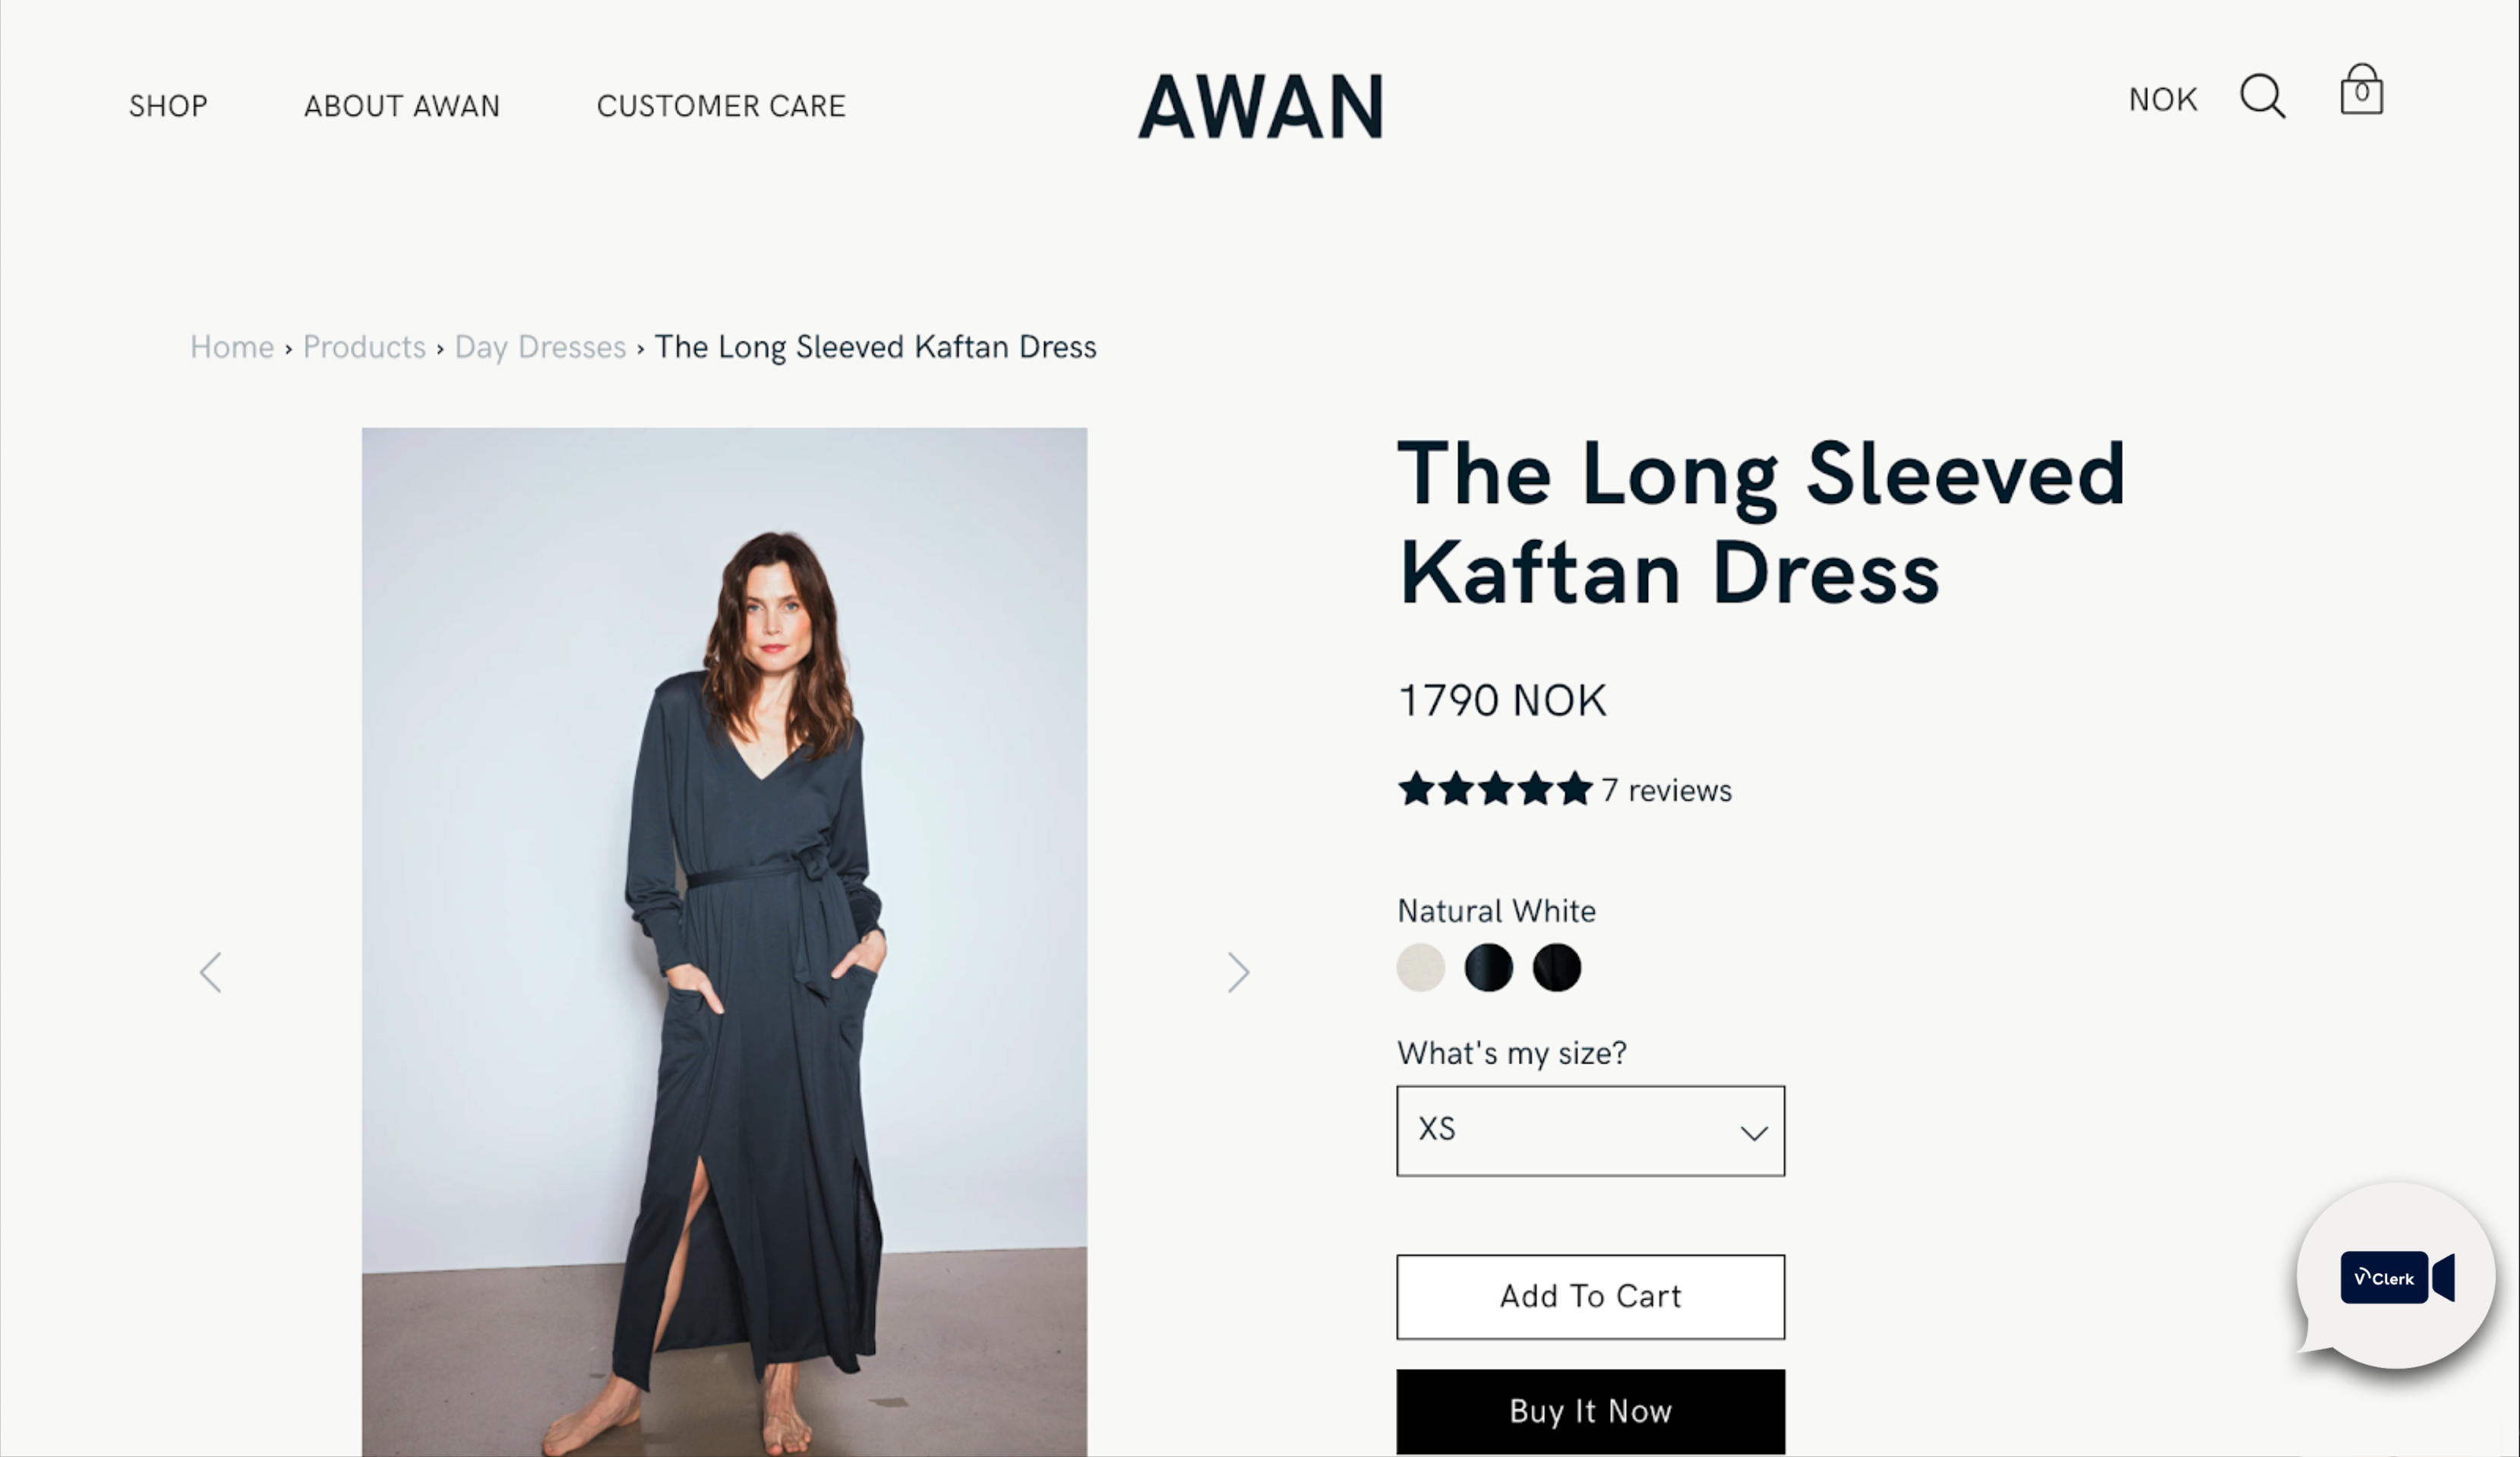Open the search magnifier icon
Screen dimensions: 2520x1457
click(x=2262, y=97)
